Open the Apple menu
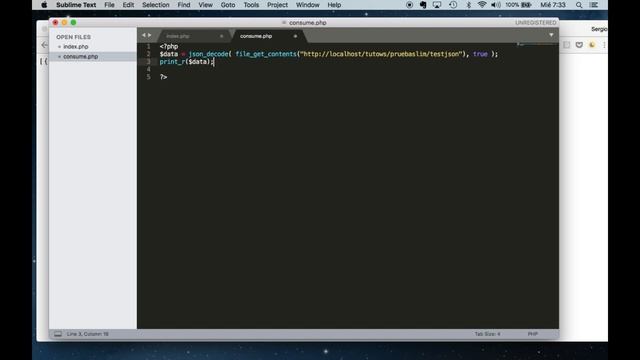640x360 pixels. pyautogui.click(x=44, y=5)
